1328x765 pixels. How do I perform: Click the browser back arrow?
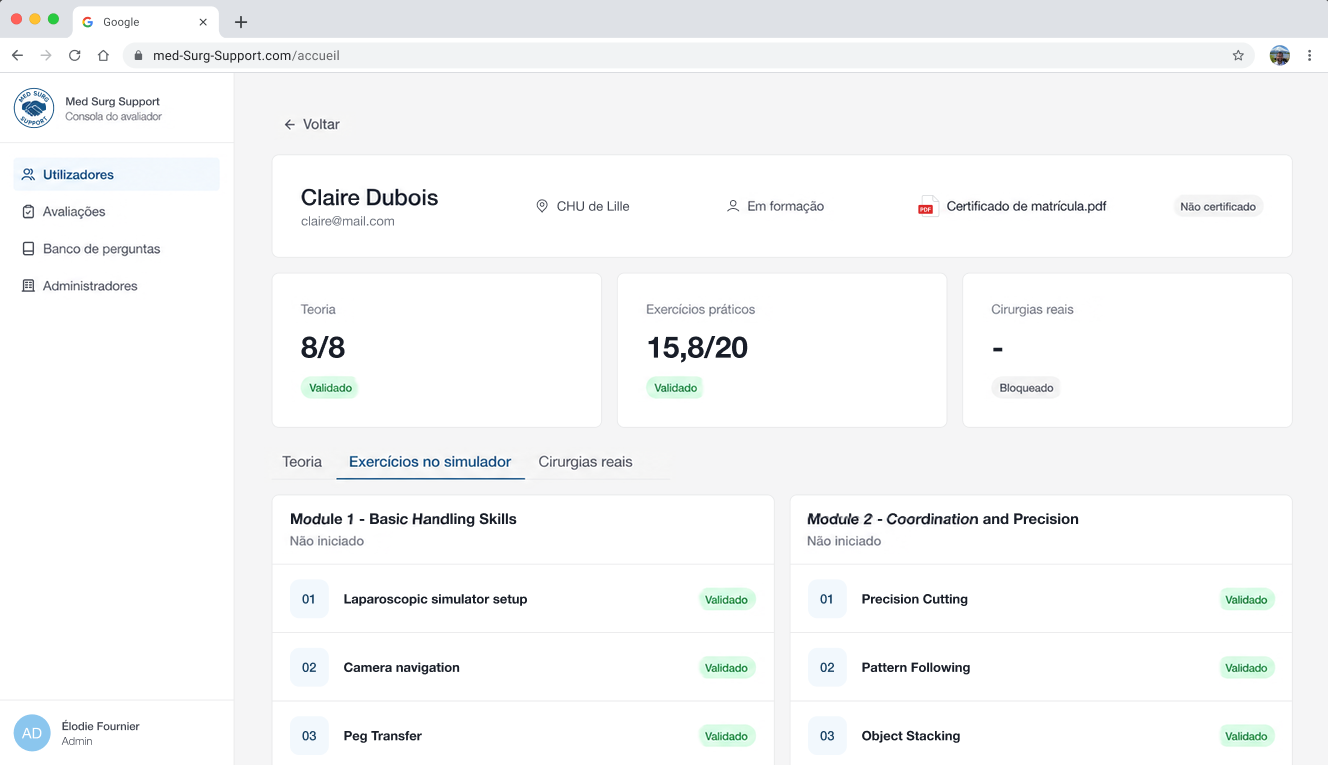point(17,56)
